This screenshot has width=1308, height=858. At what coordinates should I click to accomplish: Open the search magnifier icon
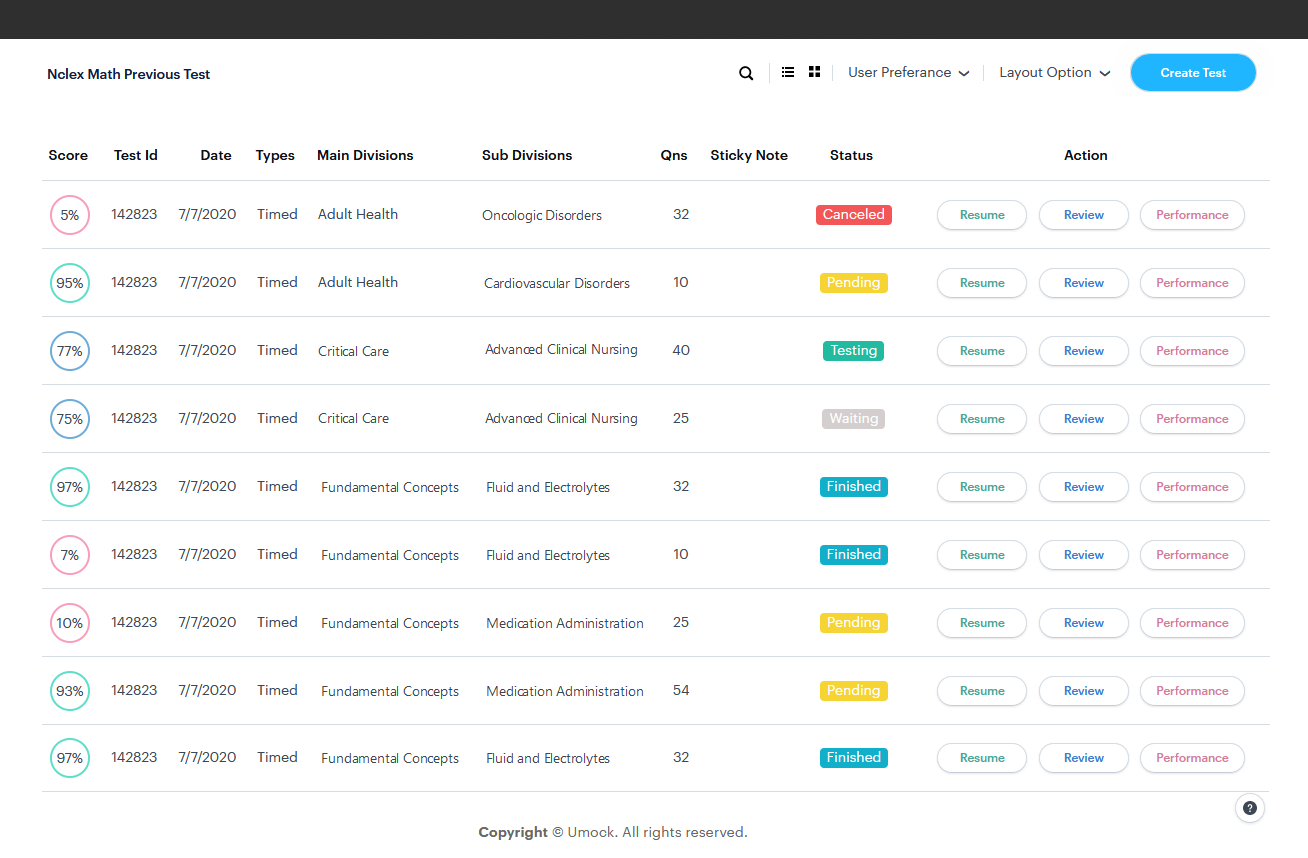[x=746, y=73]
